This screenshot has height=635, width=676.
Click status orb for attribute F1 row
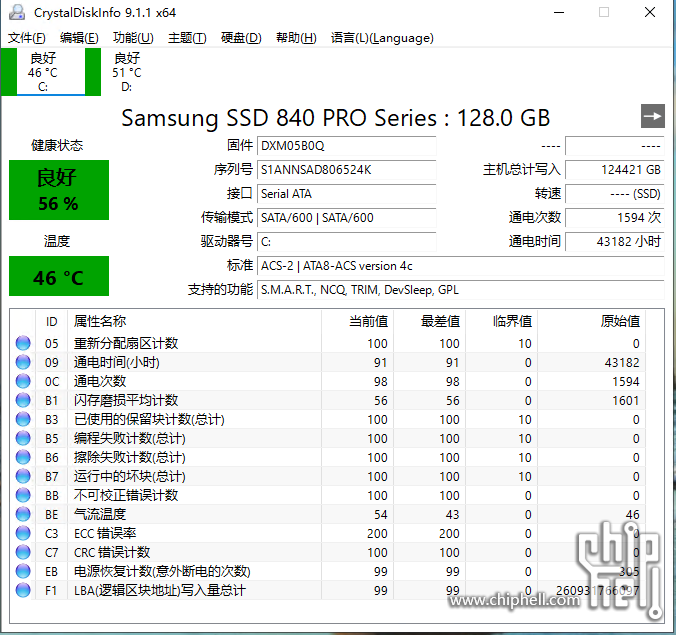point(23,590)
